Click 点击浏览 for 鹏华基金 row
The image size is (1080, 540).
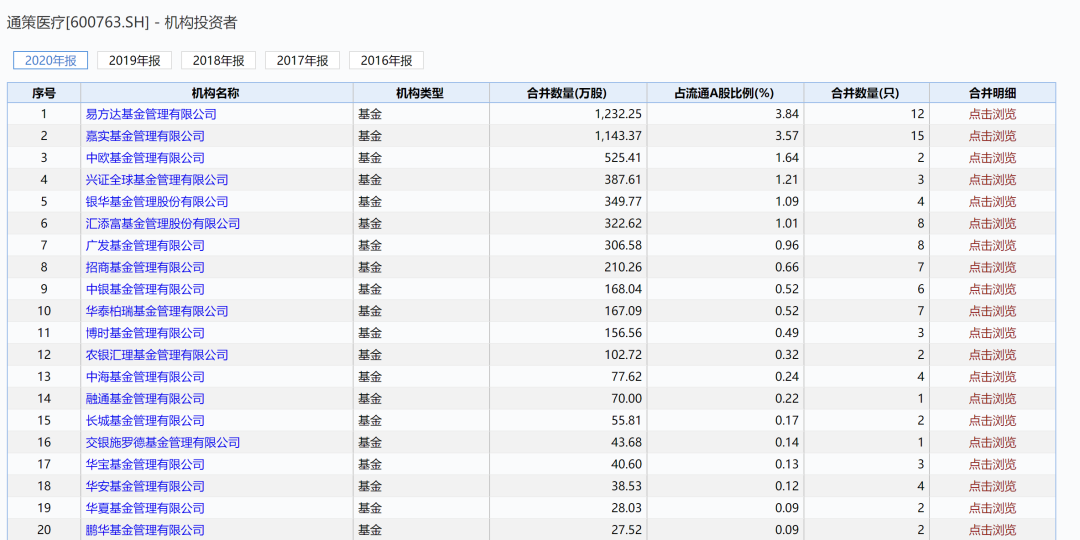point(993,530)
